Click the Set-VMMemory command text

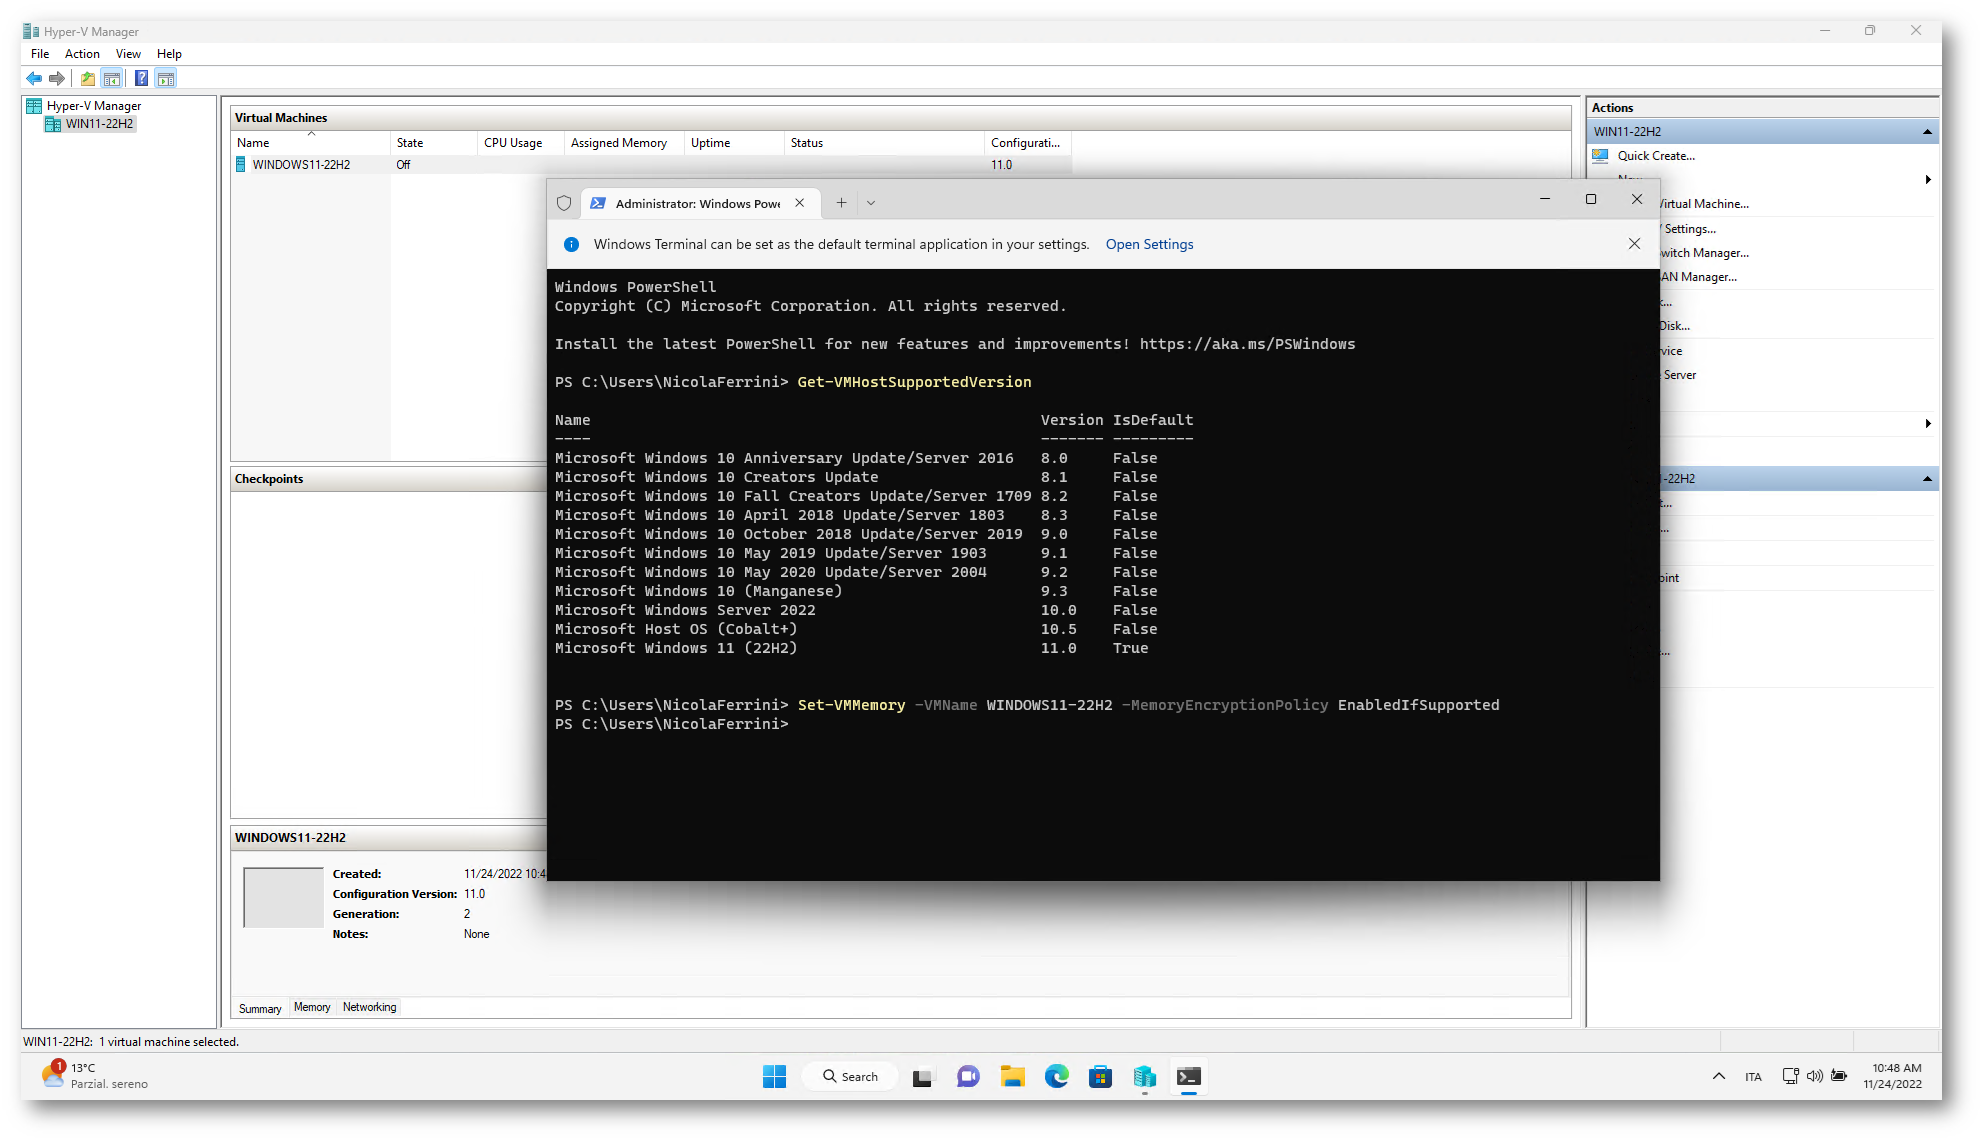click(851, 705)
